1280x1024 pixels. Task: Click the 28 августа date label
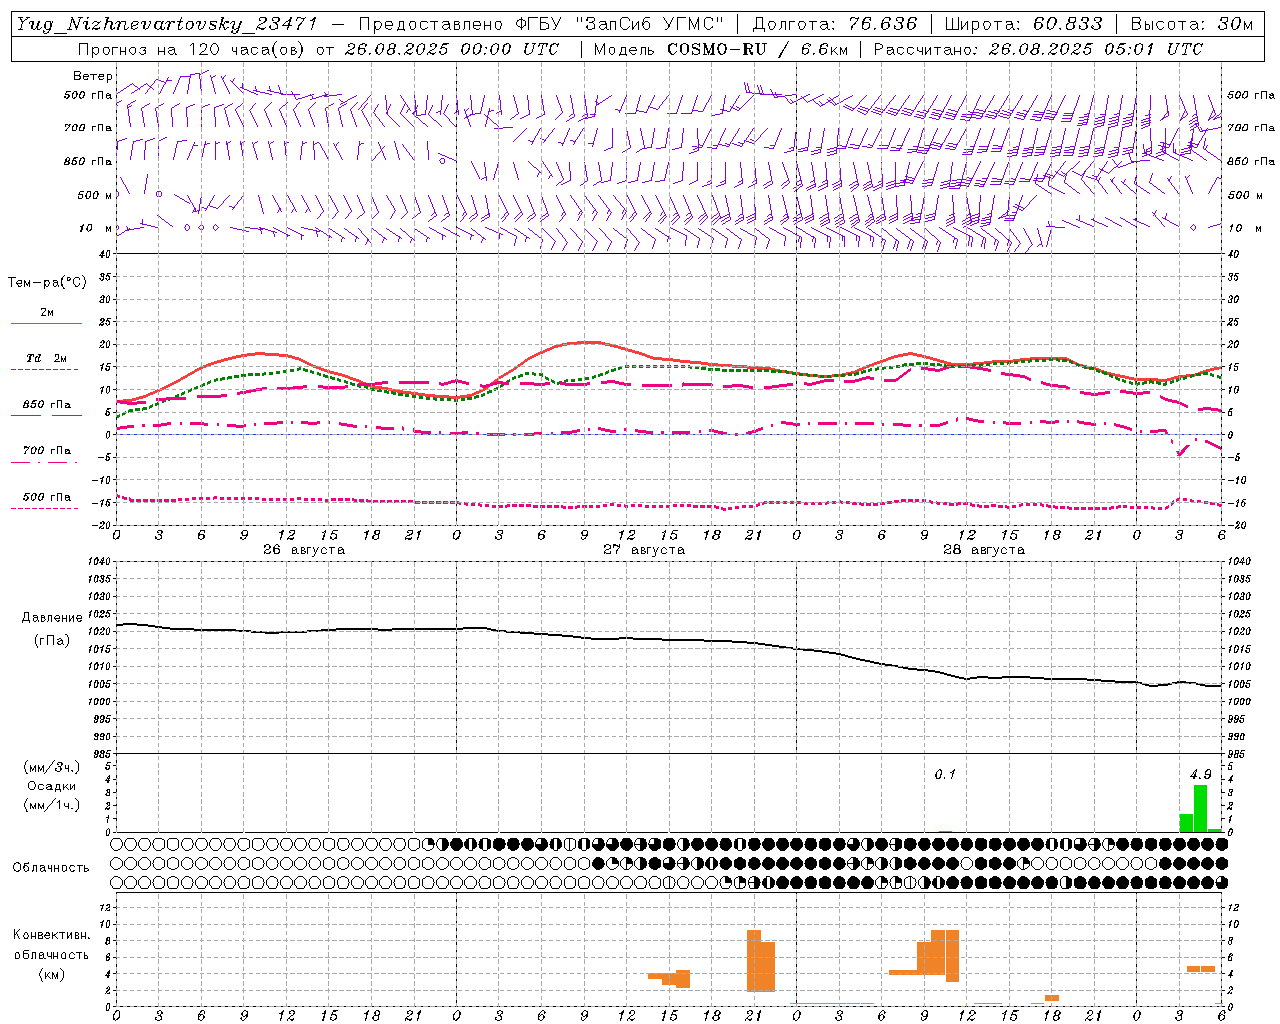pos(984,550)
